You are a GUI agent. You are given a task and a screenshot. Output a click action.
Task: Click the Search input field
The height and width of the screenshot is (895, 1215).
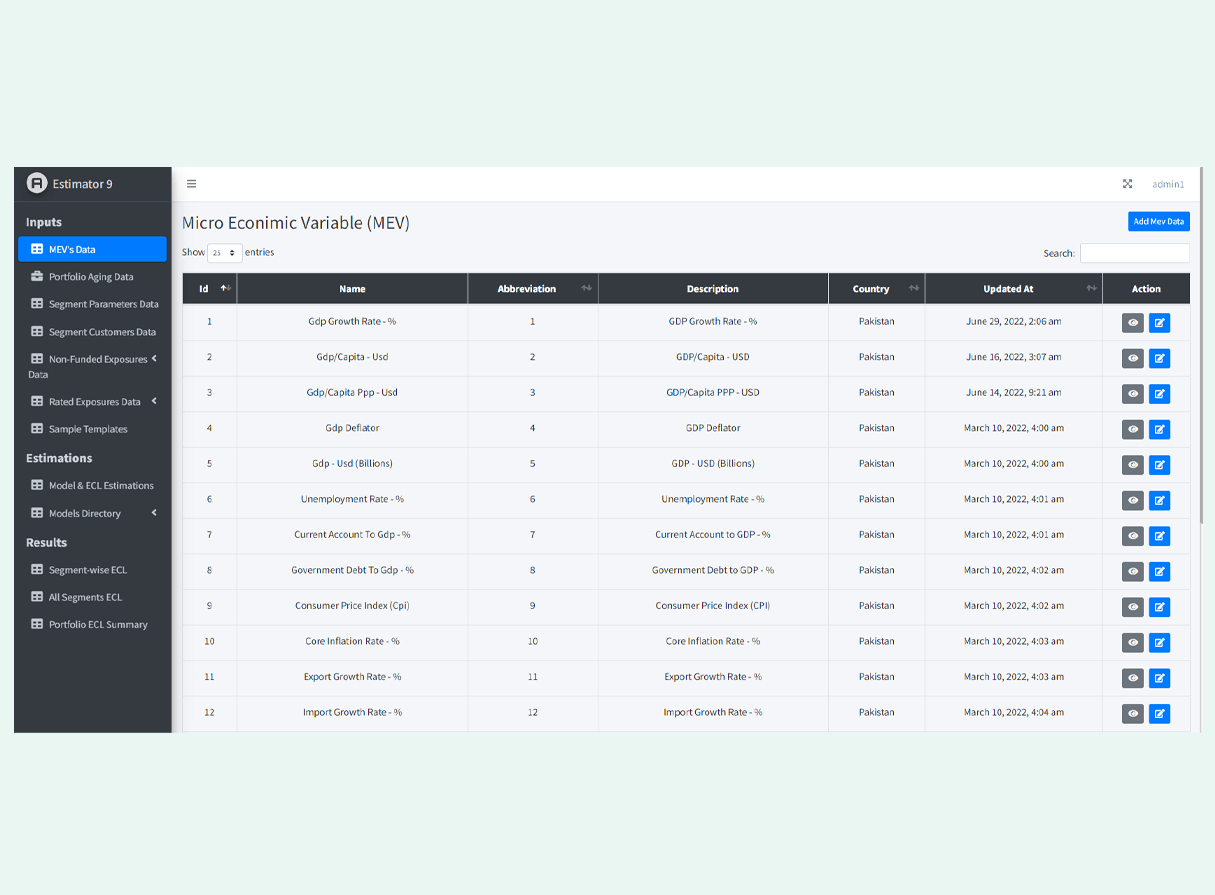coord(1134,254)
